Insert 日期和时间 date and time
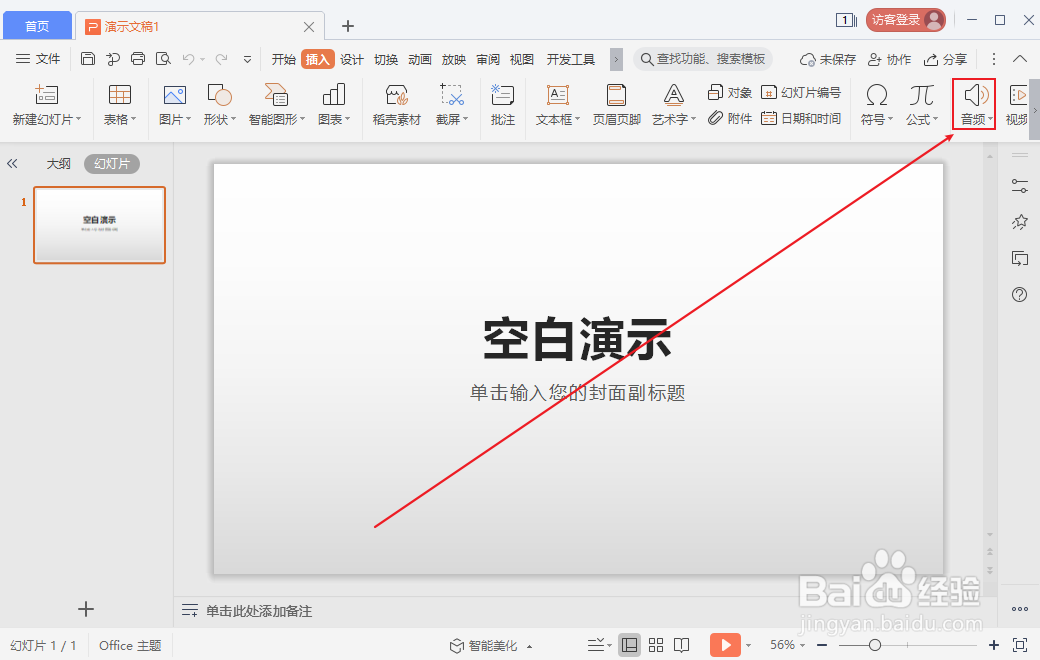This screenshot has height=660, width=1040. tap(801, 118)
